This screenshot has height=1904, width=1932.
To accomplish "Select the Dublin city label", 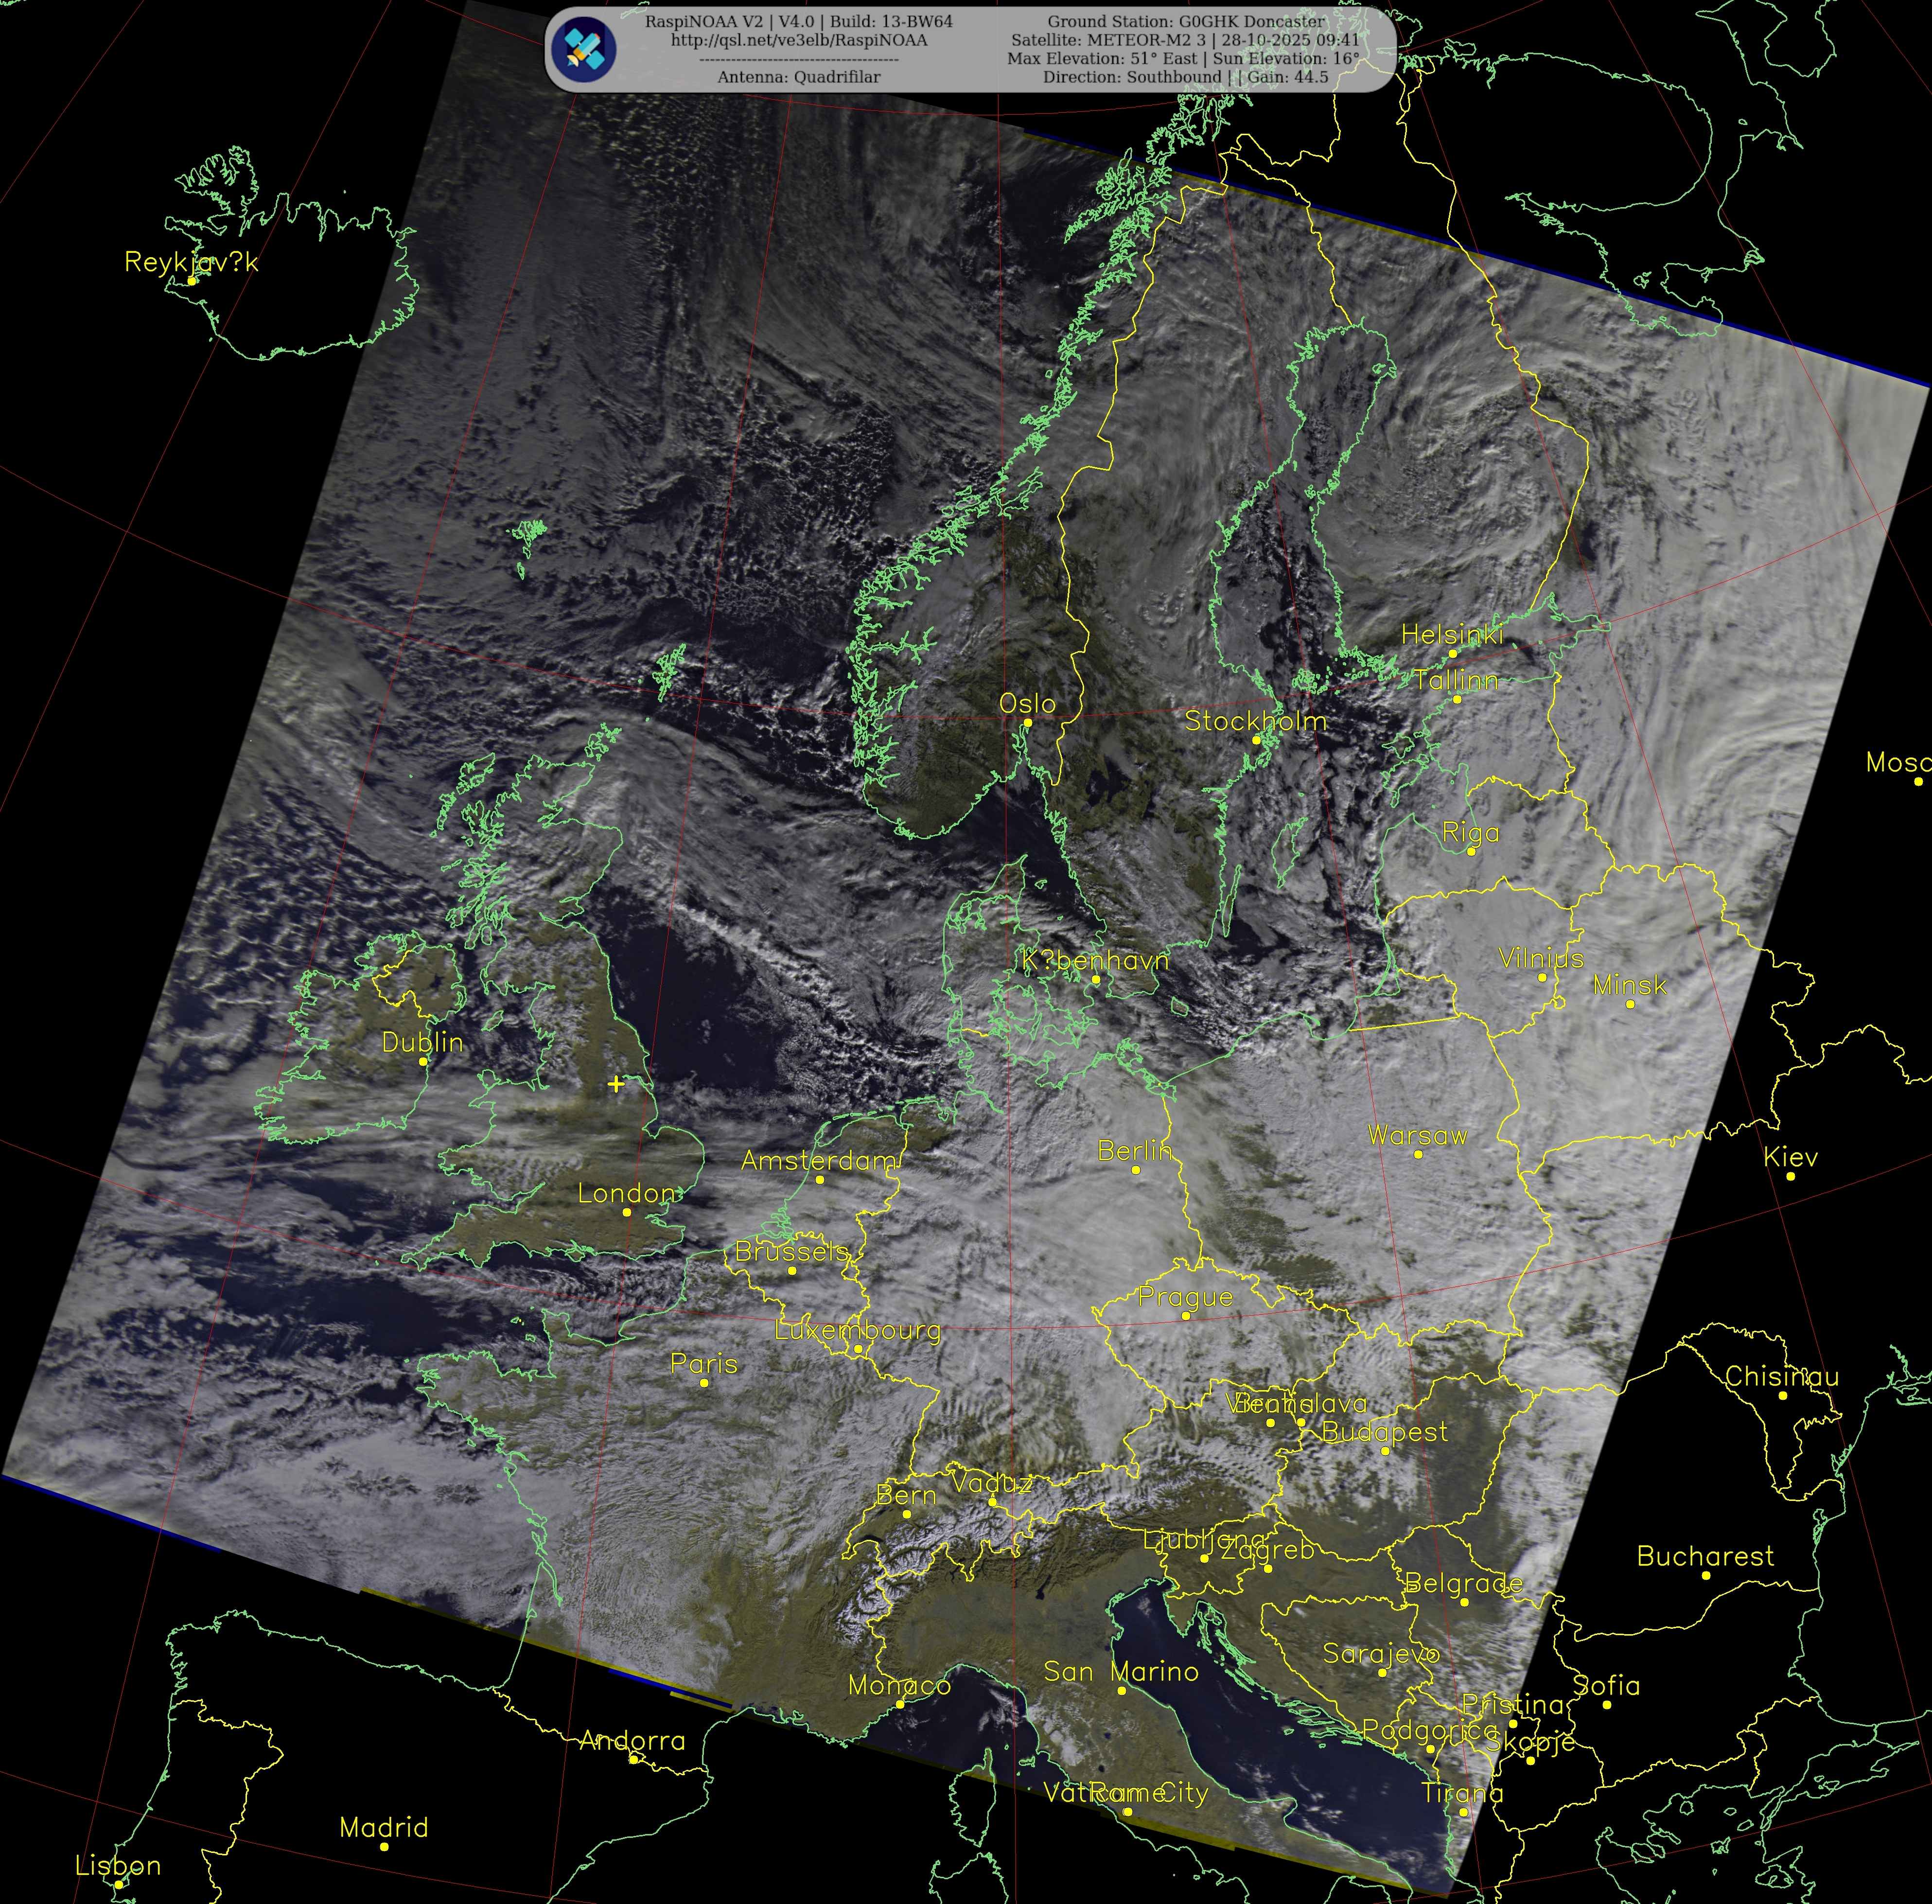I will [x=422, y=1042].
